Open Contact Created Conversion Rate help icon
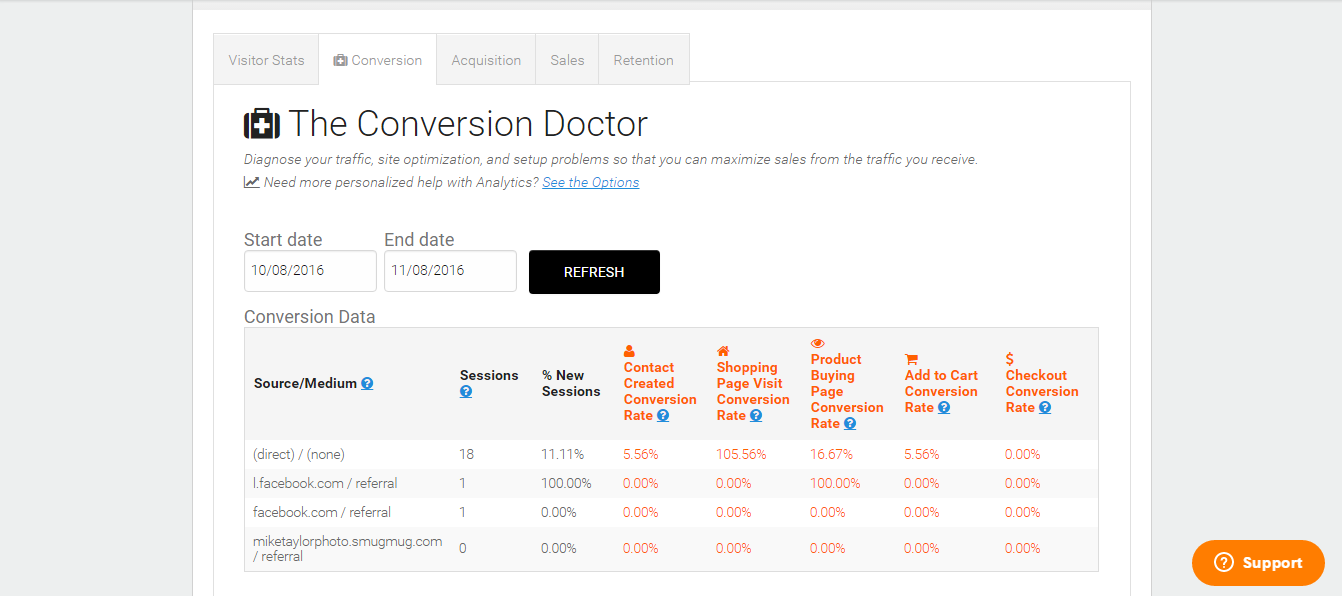The height and width of the screenshot is (596, 1342). [x=663, y=416]
